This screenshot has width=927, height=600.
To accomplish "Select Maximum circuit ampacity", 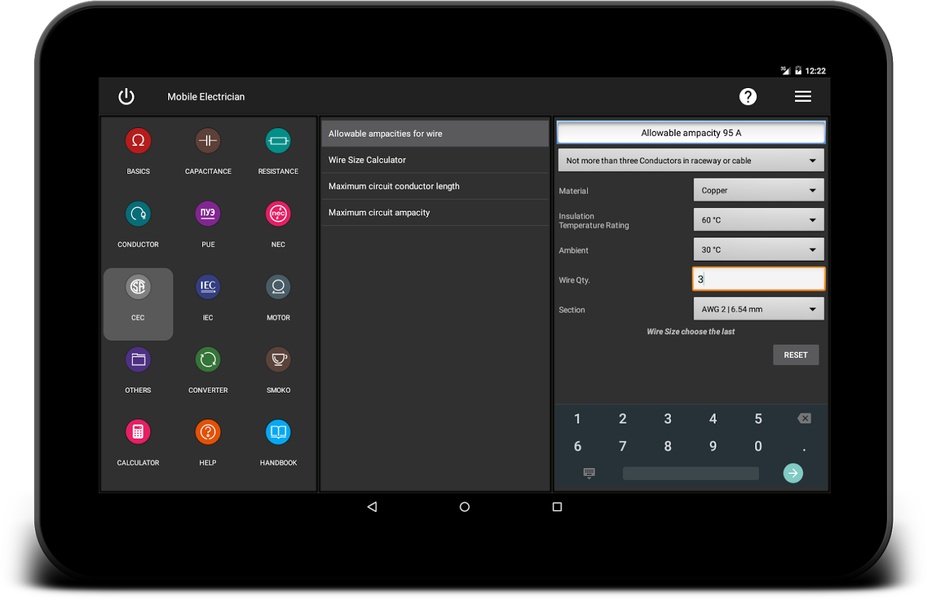I will [435, 212].
